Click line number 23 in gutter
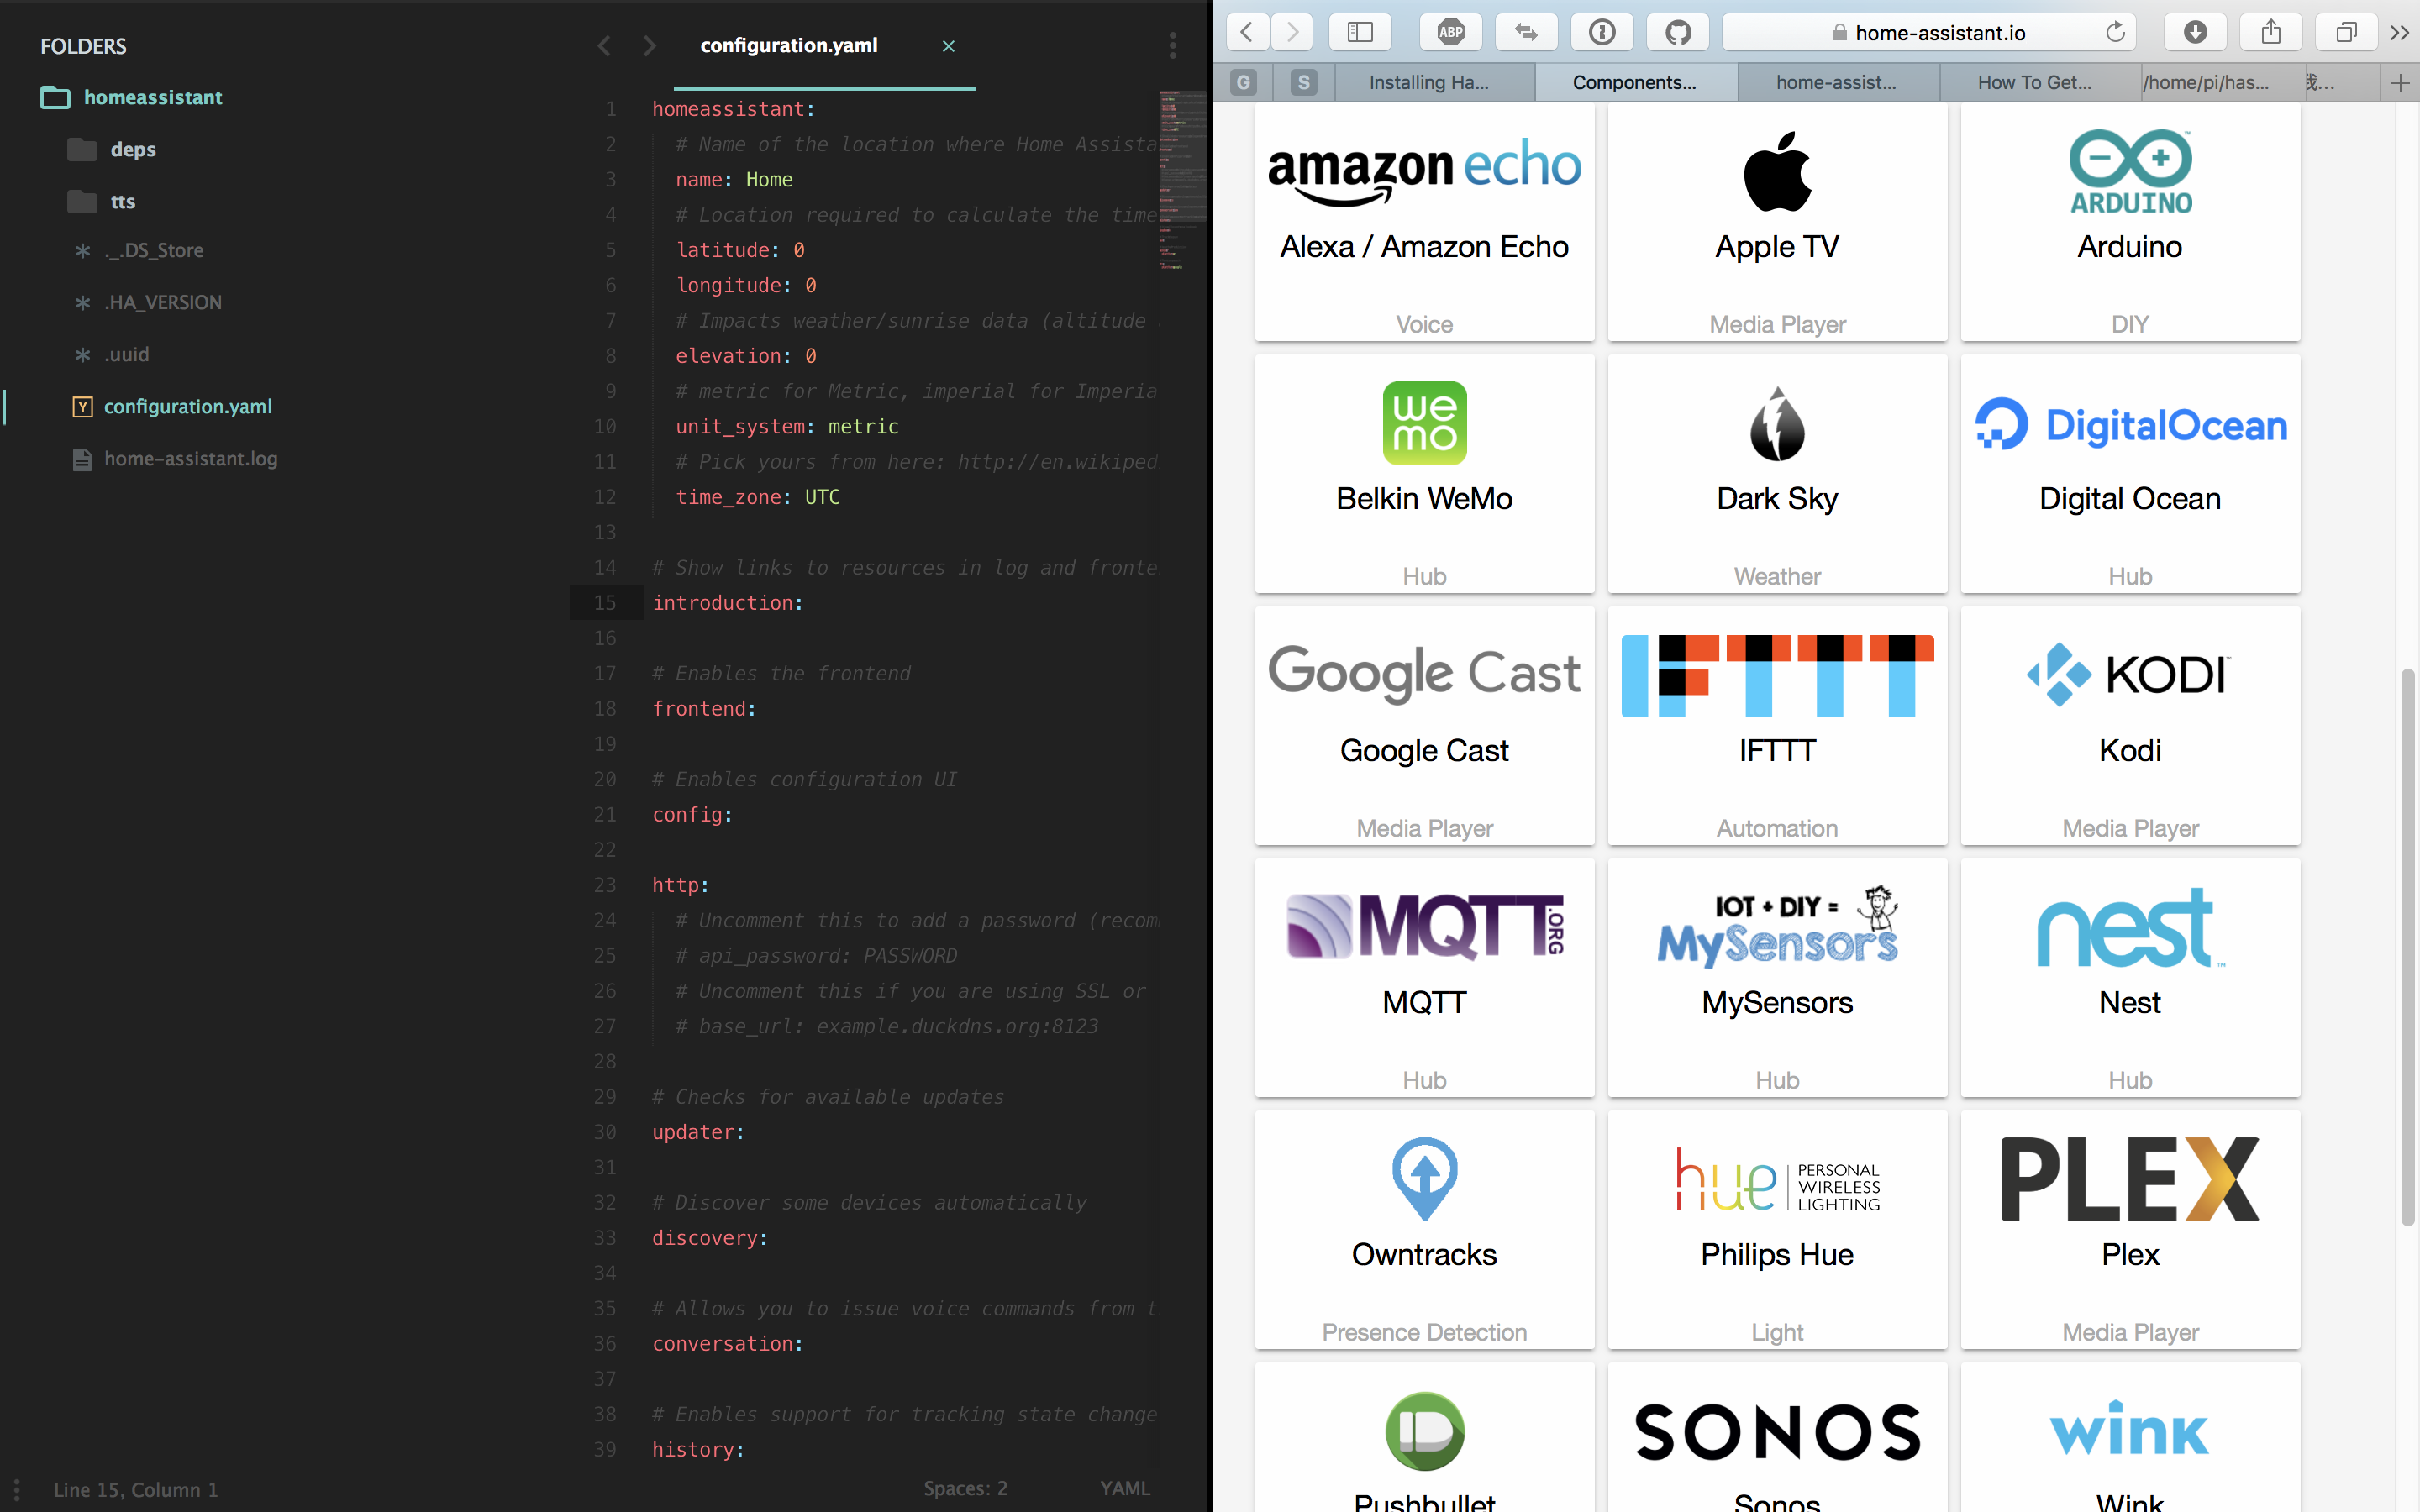Screen dimensions: 2420x1512 point(604,885)
